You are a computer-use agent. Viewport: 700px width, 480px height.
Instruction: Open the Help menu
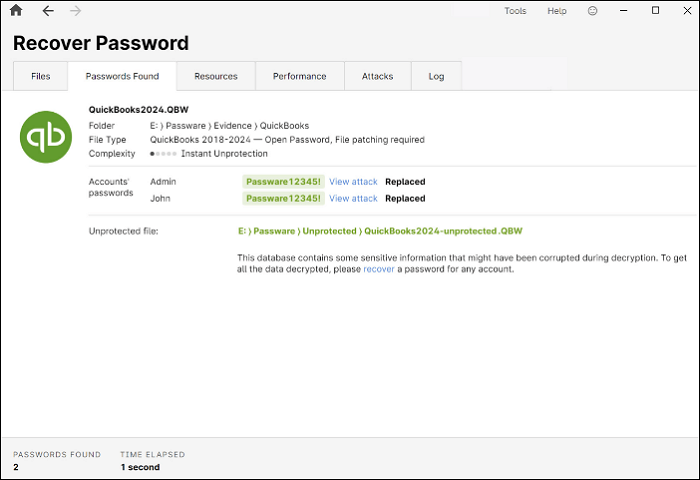coord(557,11)
